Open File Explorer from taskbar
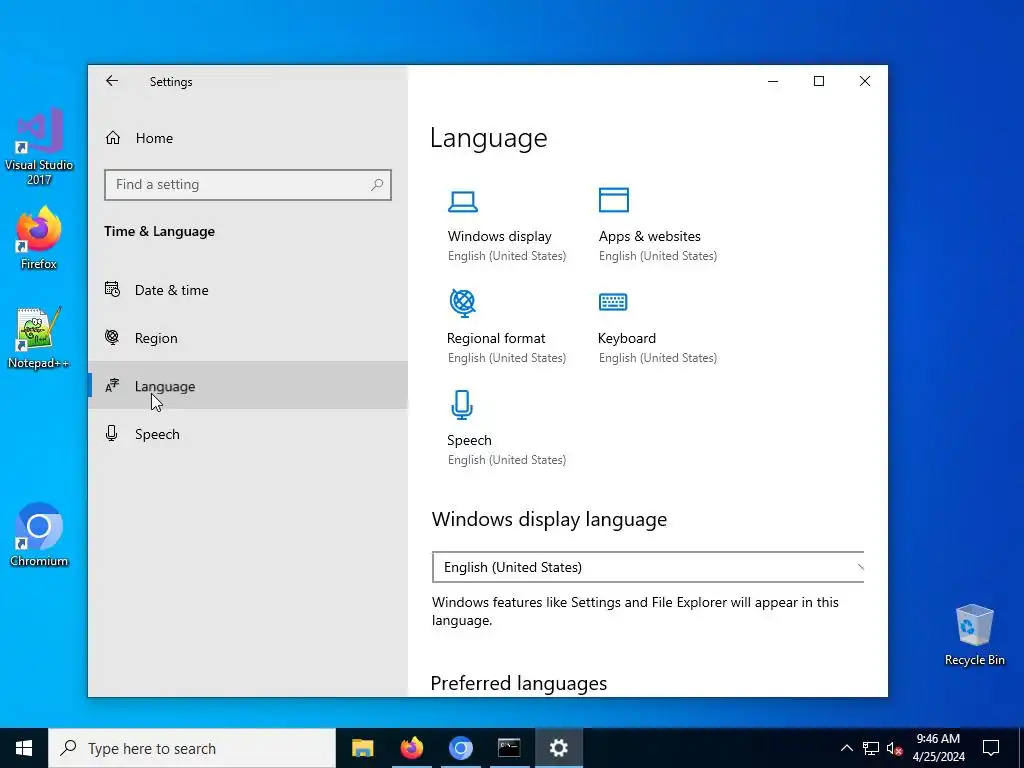Image resolution: width=1024 pixels, height=768 pixels. tap(362, 748)
